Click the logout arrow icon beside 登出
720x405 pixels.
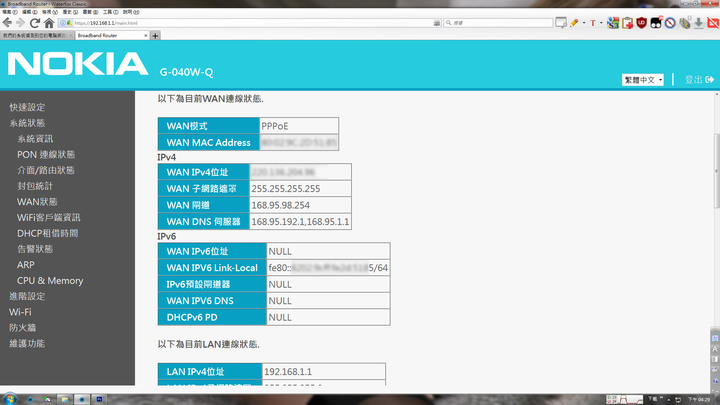(709, 79)
